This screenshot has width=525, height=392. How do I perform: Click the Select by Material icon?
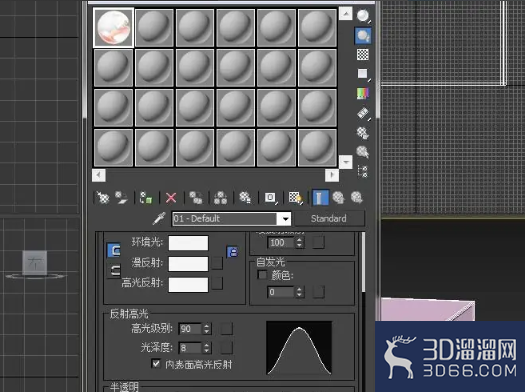[363, 152]
